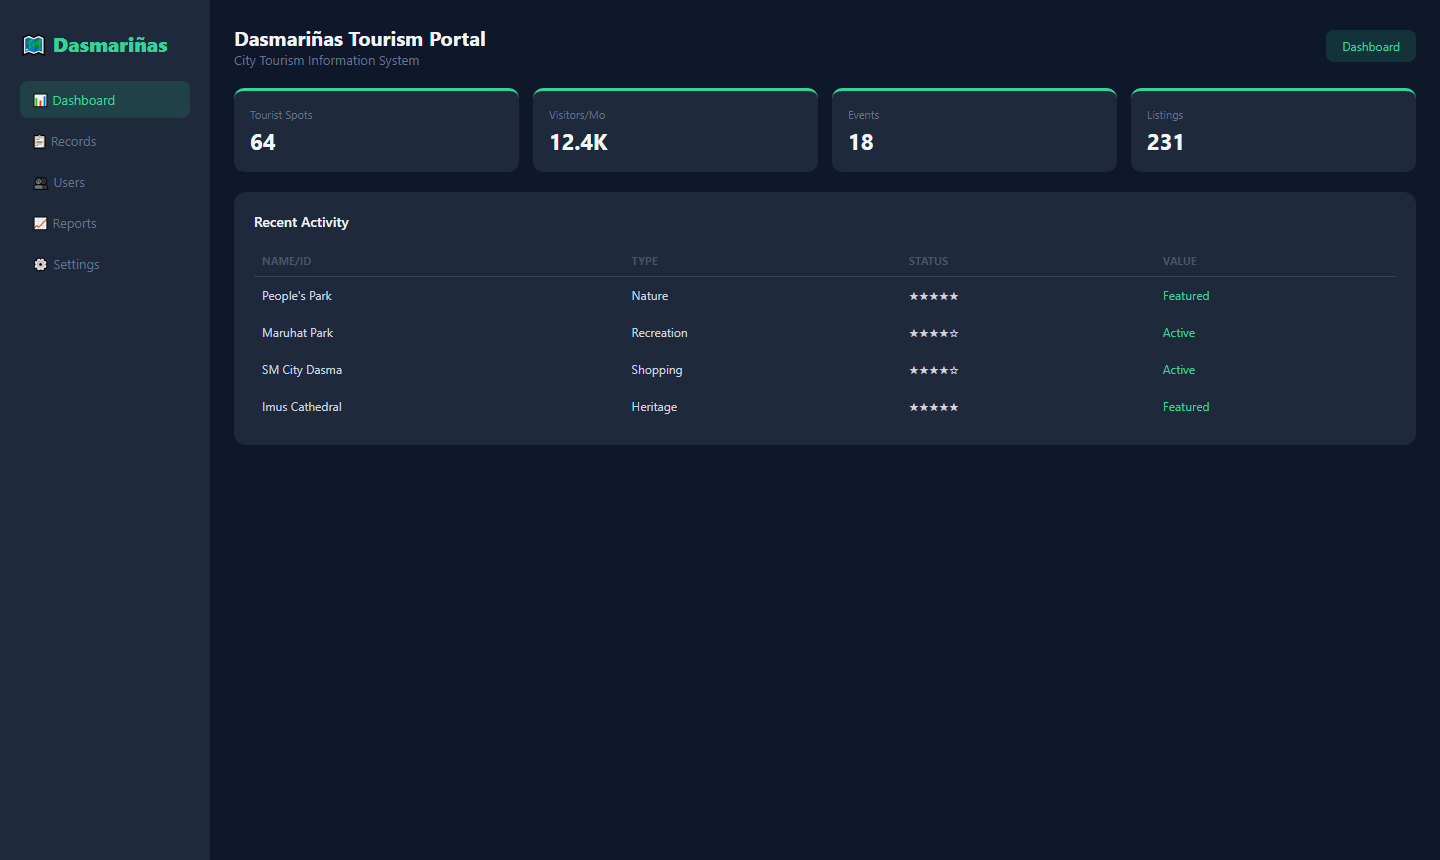
Task: Click the Records clipboard icon
Action: (40, 142)
